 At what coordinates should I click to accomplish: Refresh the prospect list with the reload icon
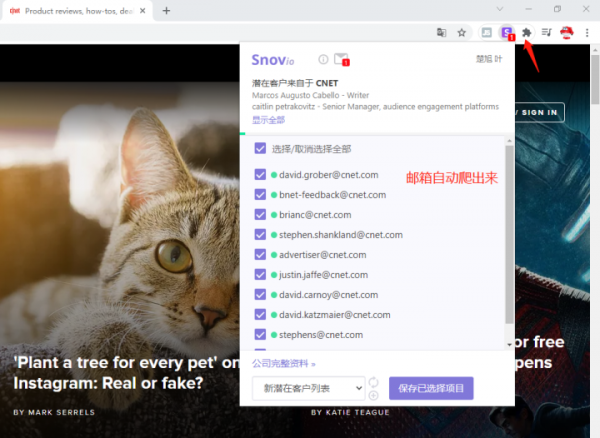[373, 382]
